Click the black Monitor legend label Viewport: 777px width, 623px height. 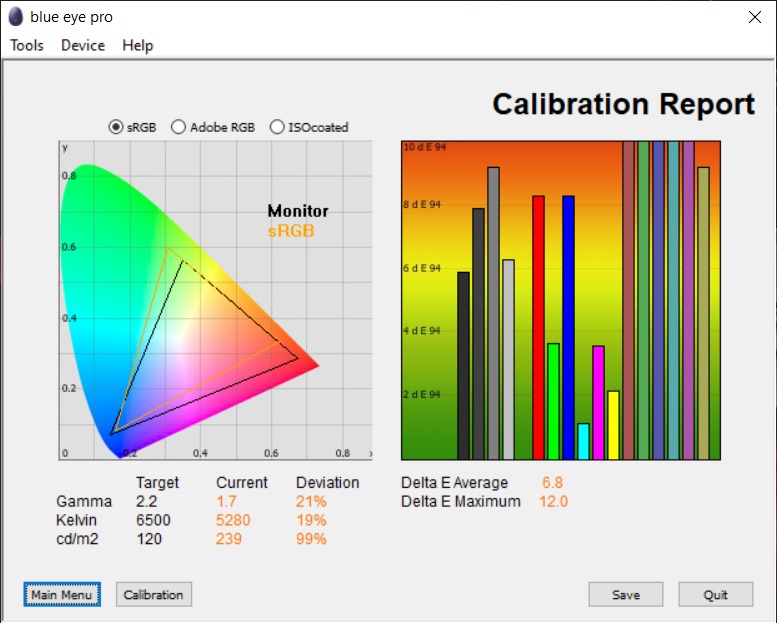coord(298,211)
